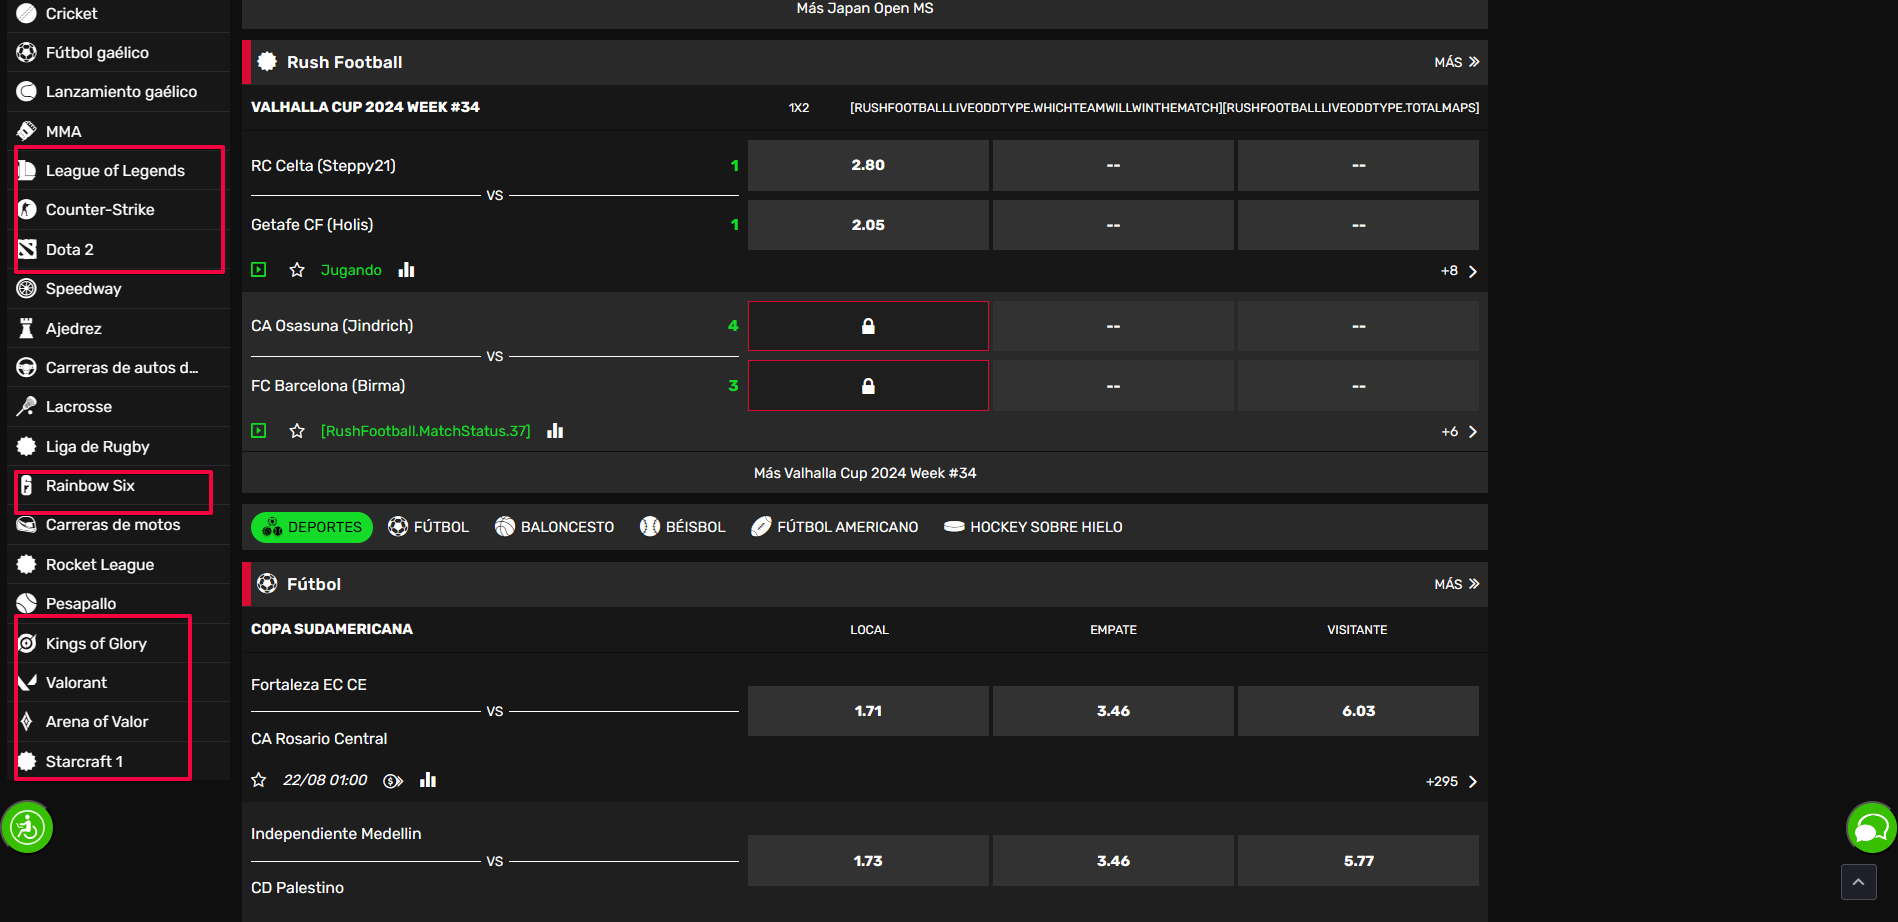Select League of Legends icon
Image resolution: width=1898 pixels, height=922 pixels.
click(27, 170)
